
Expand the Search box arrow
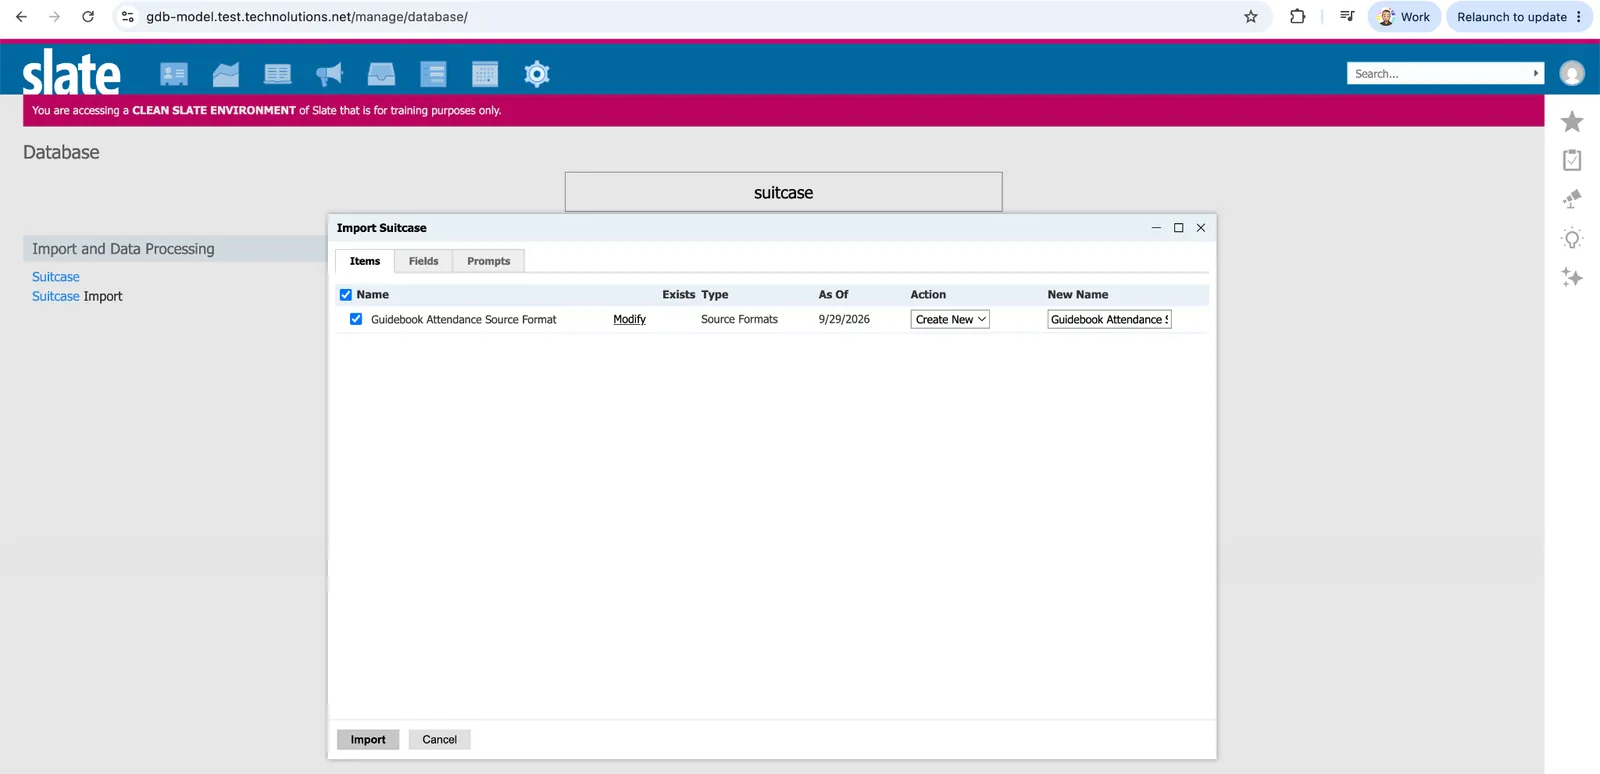click(x=1536, y=73)
